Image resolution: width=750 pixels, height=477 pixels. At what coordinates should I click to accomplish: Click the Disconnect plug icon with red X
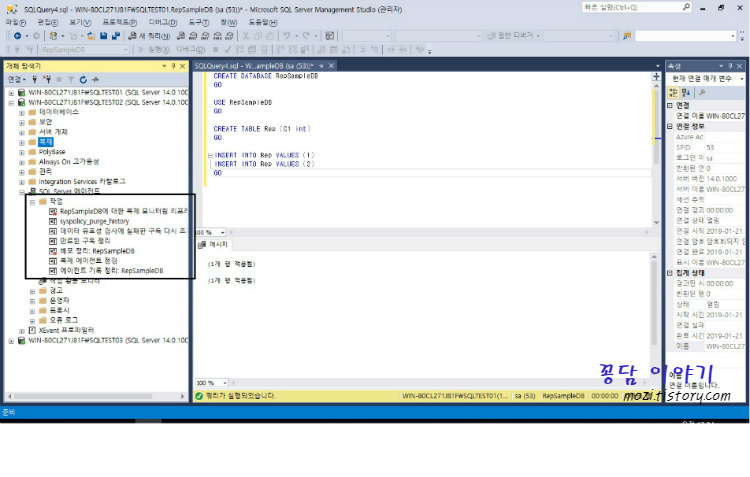(47, 79)
